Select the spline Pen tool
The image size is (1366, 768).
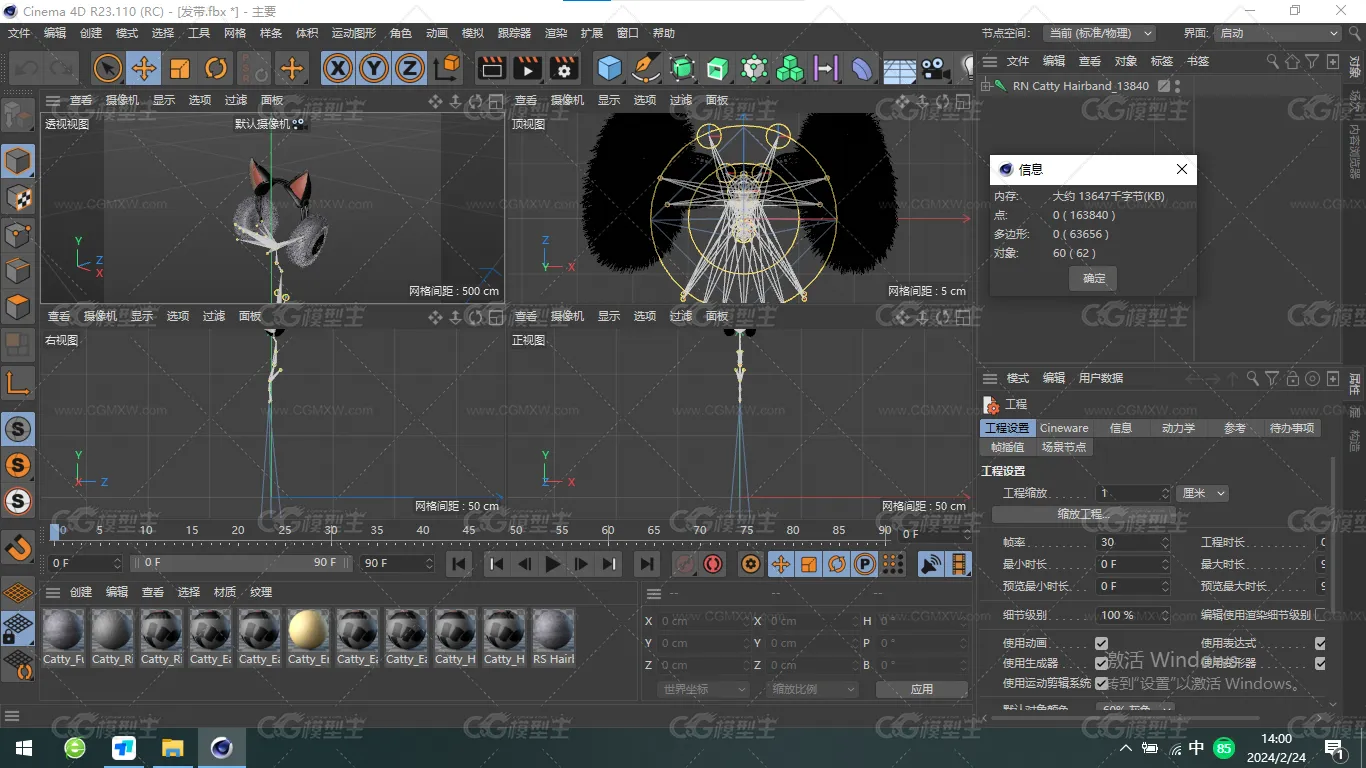point(646,68)
